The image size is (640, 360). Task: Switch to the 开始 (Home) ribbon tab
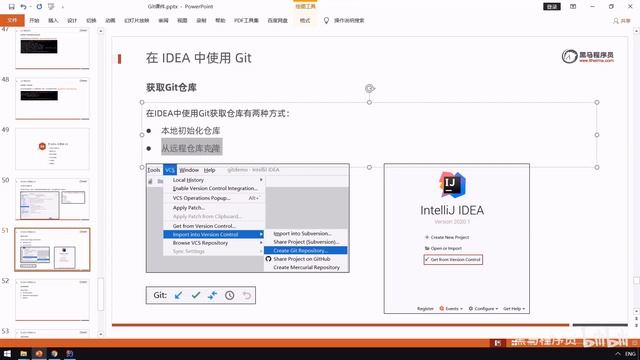pos(34,20)
